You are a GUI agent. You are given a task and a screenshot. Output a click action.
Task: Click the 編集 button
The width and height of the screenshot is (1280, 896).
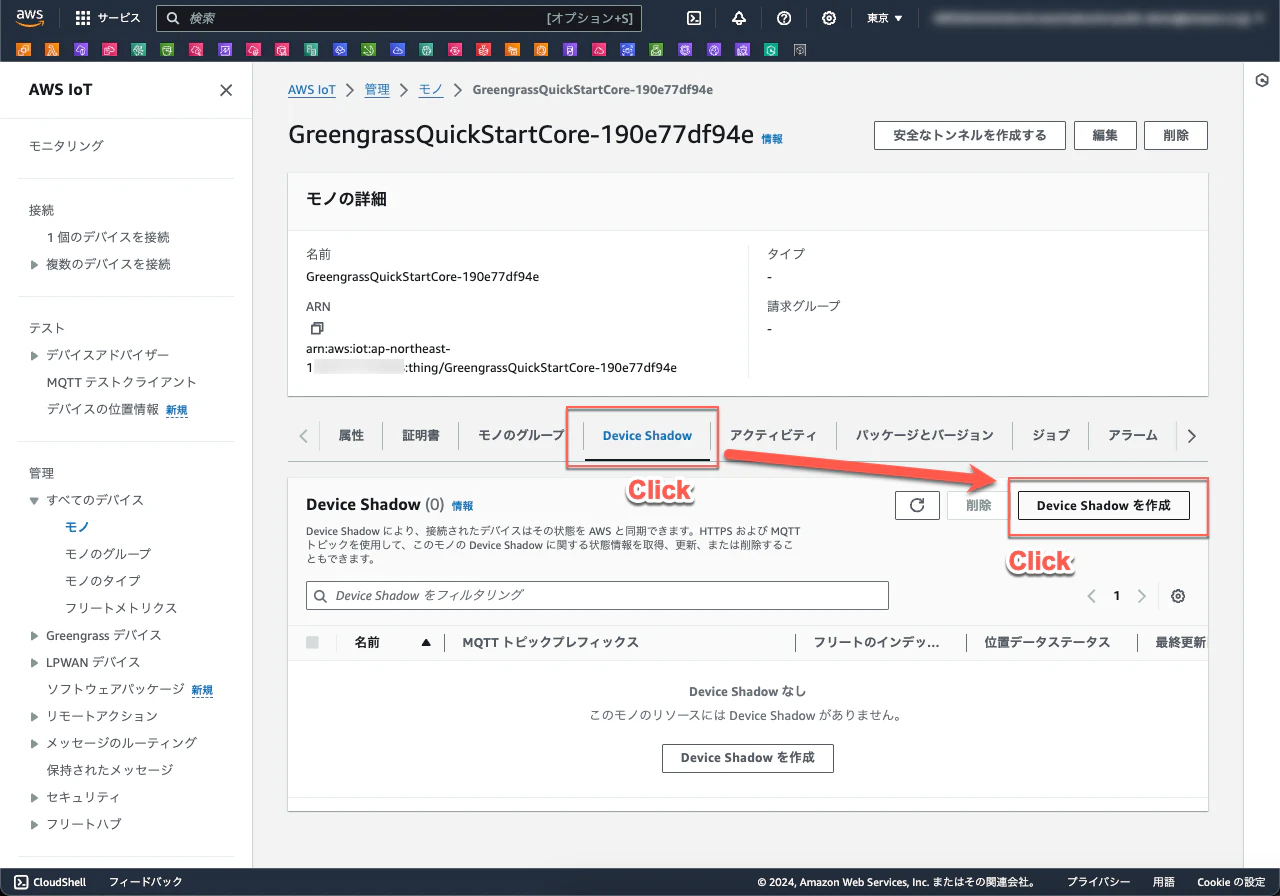[x=1105, y=135]
